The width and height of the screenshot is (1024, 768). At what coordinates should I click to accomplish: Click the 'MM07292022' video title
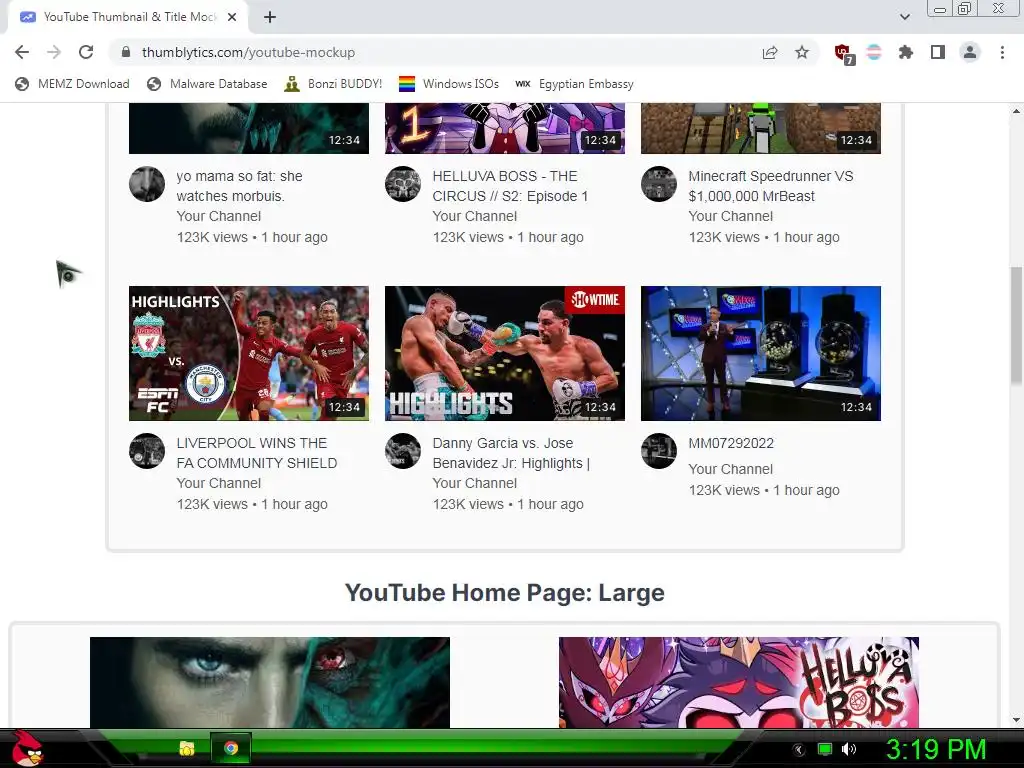tap(731, 443)
